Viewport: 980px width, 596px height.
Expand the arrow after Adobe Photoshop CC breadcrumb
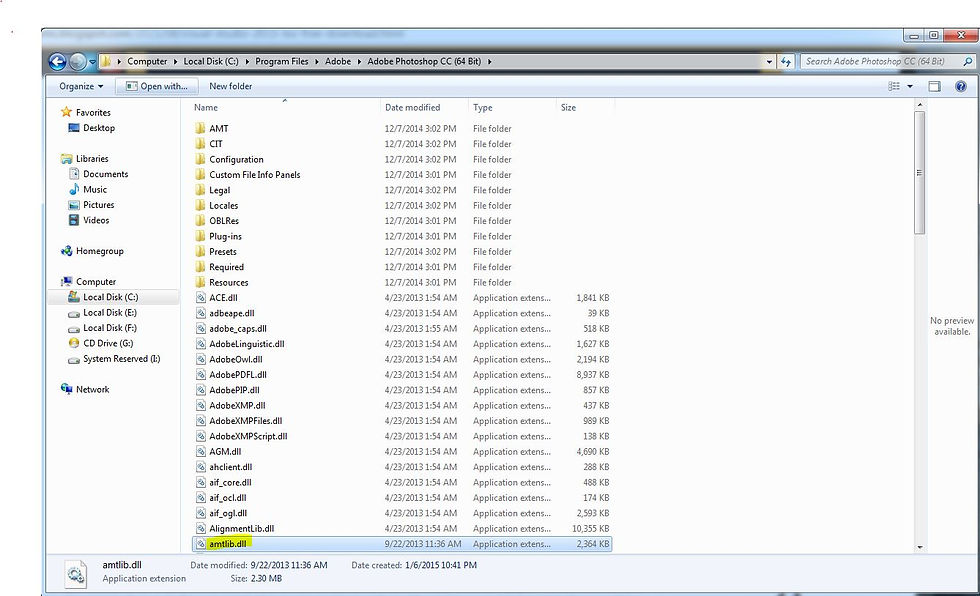[489, 62]
